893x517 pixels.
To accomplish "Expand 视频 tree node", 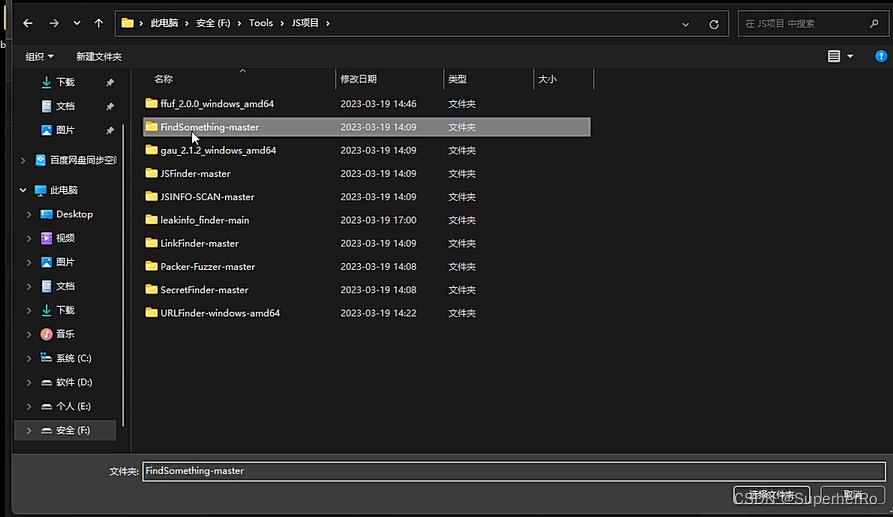I will click(29, 239).
